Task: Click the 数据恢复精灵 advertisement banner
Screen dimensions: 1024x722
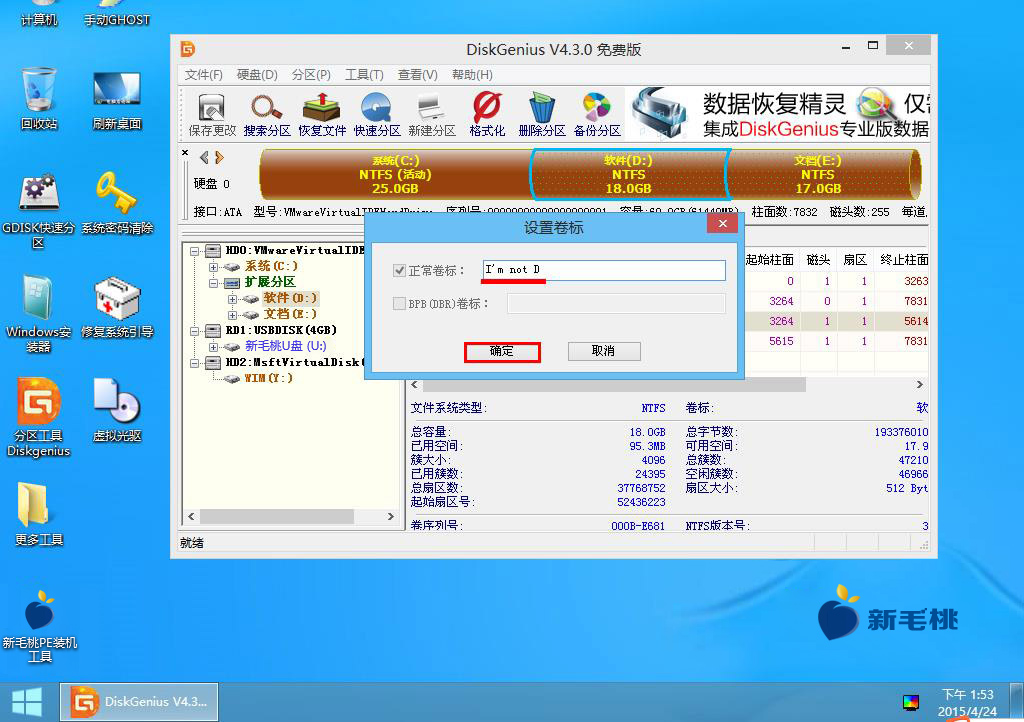Action: (x=778, y=114)
